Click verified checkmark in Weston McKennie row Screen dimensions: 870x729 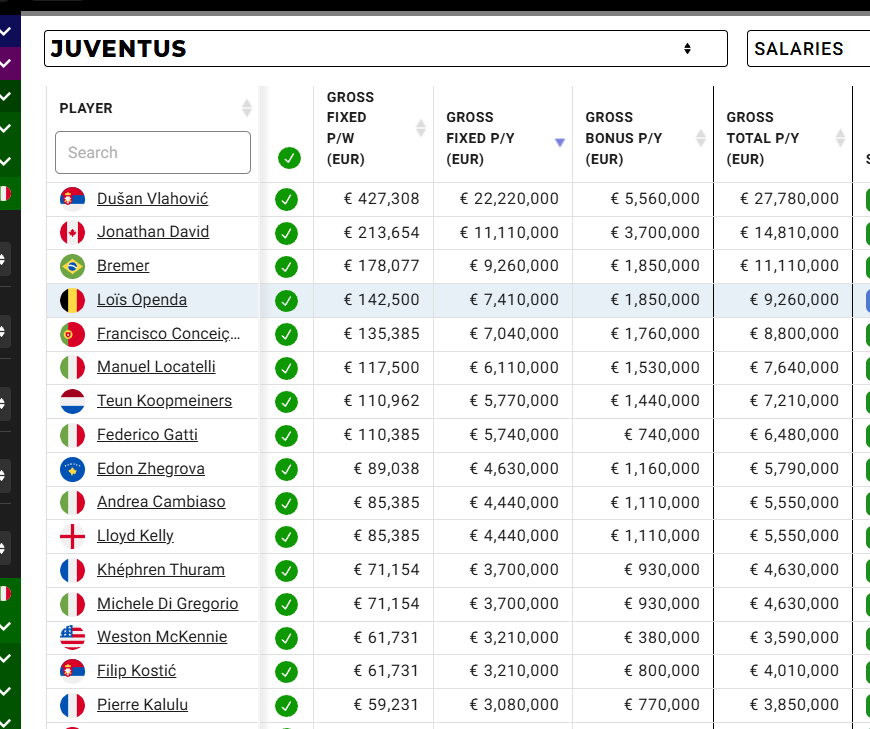coord(286,638)
